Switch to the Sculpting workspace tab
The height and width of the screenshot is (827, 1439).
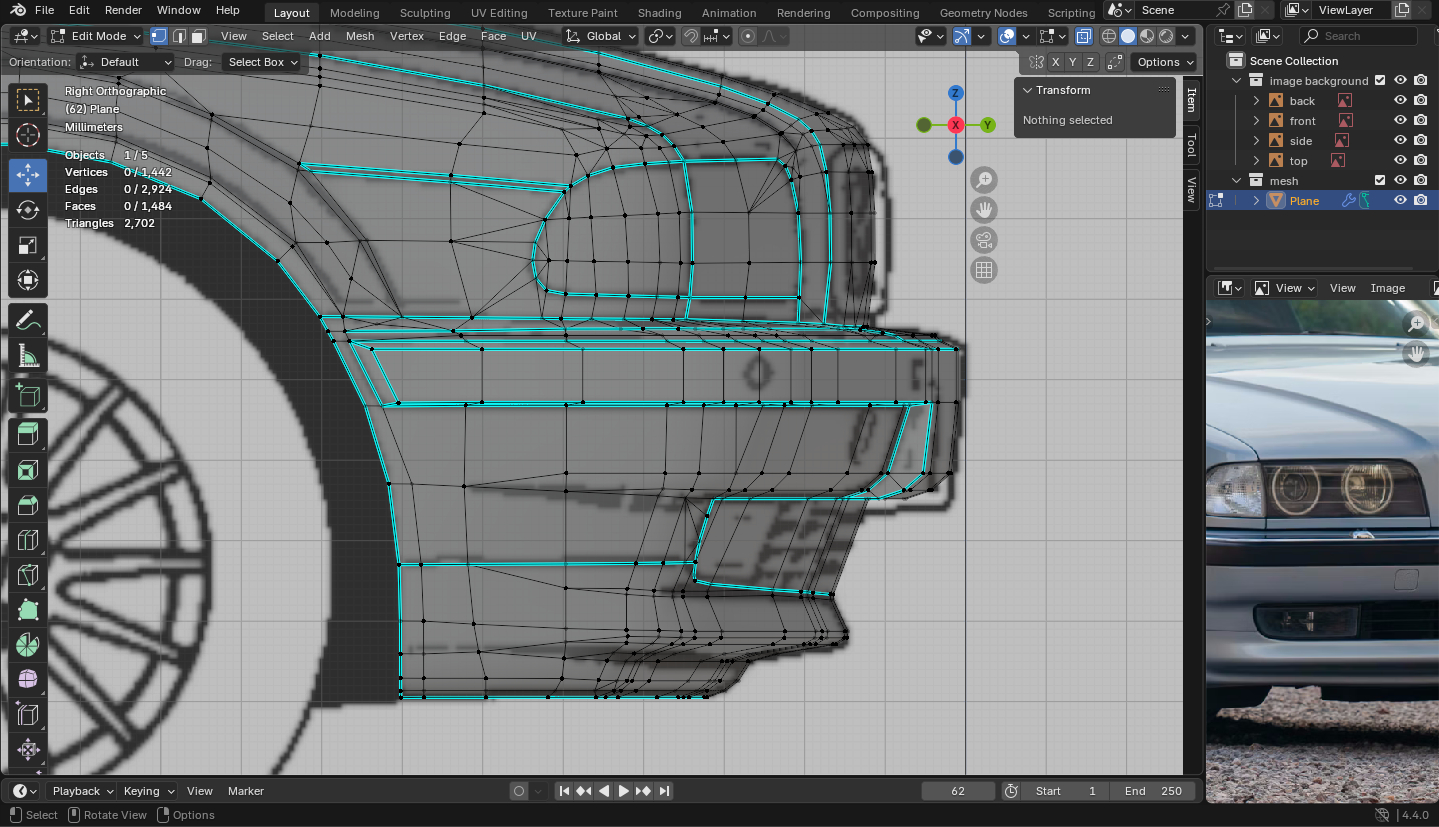pos(425,13)
